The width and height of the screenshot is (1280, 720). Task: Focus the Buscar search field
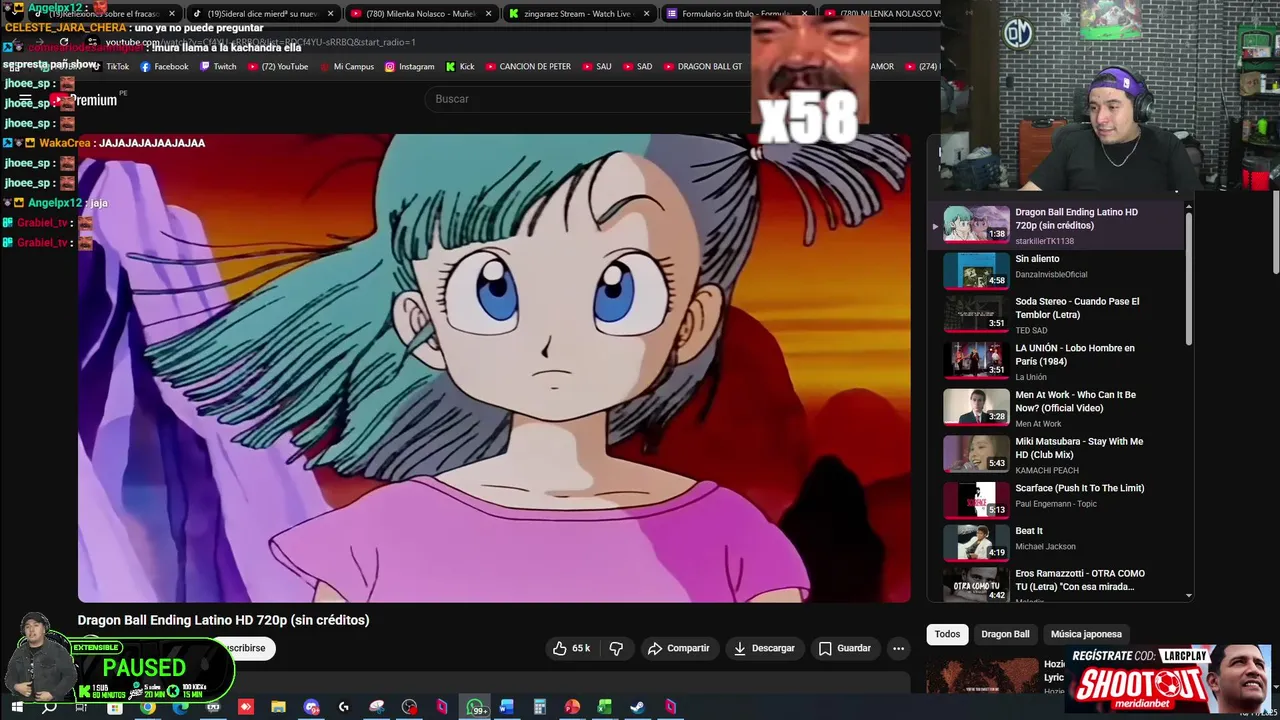point(590,99)
